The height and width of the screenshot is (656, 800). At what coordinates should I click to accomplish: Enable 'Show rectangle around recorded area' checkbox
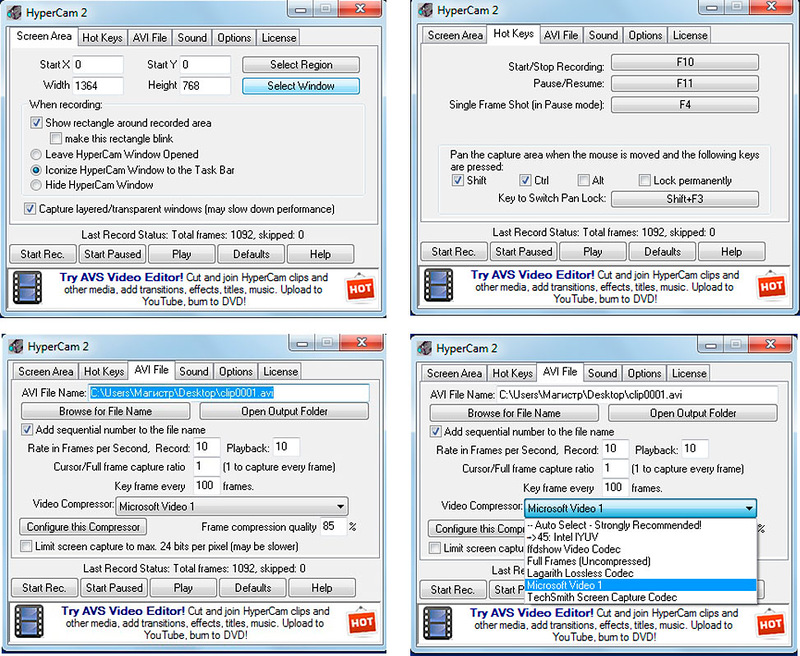(x=36, y=123)
